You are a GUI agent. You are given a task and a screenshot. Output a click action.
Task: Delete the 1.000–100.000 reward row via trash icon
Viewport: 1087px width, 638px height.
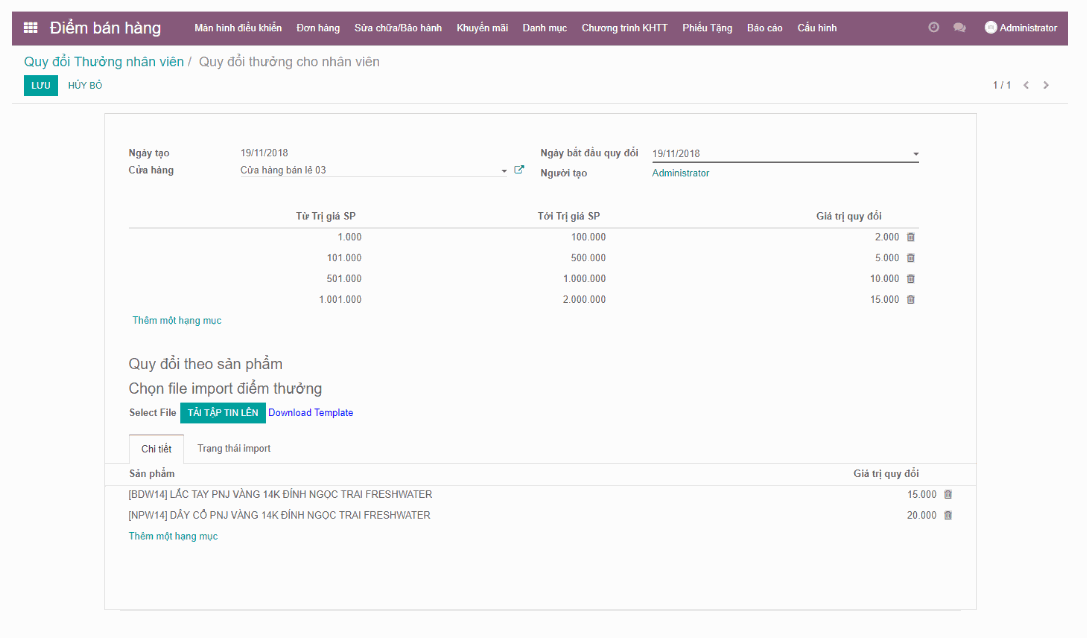pyautogui.click(x=910, y=237)
